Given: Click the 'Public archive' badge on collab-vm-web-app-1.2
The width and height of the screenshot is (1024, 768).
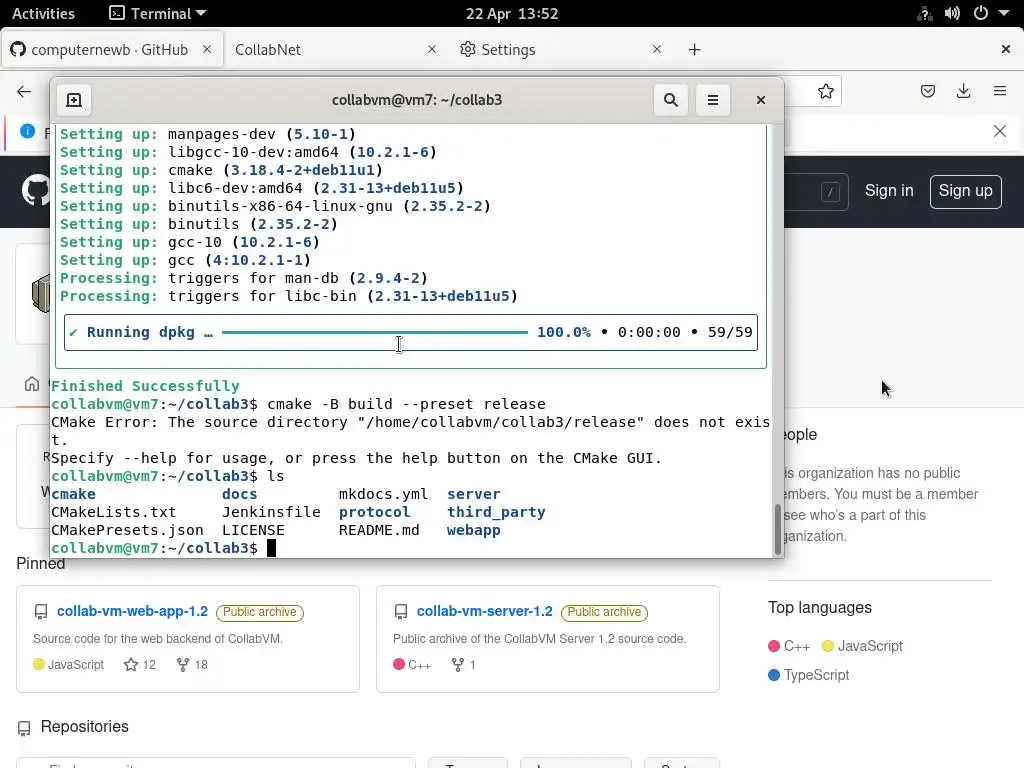Looking at the screenshot, I should [x=259, y=612].
